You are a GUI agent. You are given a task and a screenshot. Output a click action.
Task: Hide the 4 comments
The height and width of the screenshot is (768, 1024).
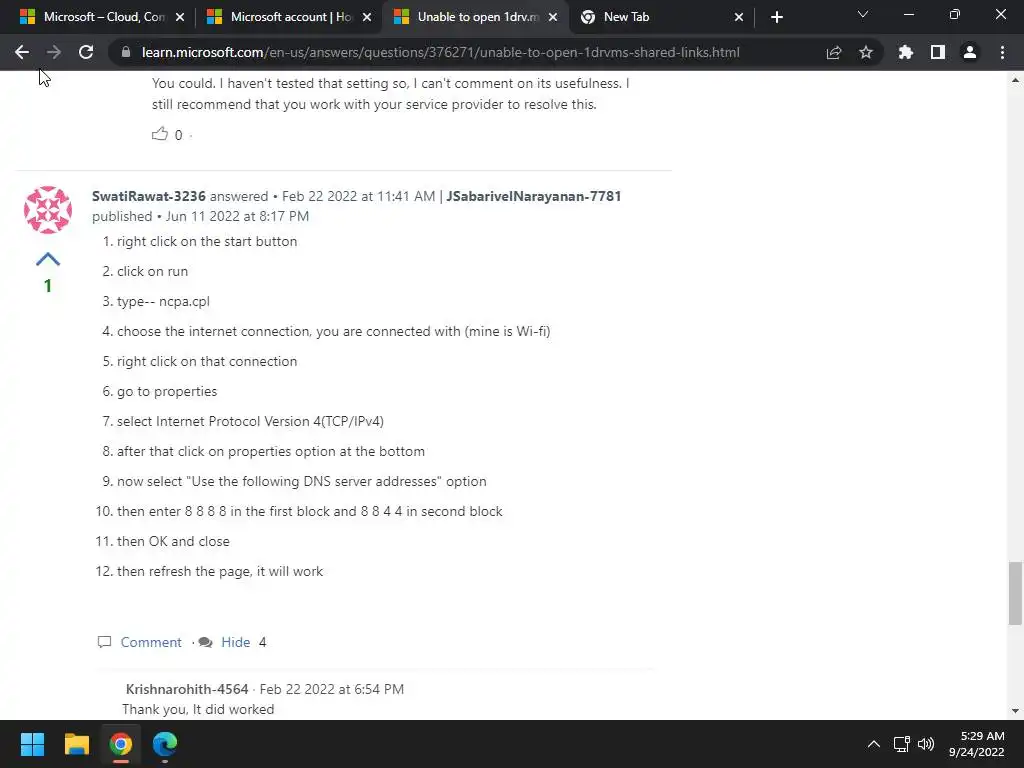pyautogui.click(x=236, y=642)
